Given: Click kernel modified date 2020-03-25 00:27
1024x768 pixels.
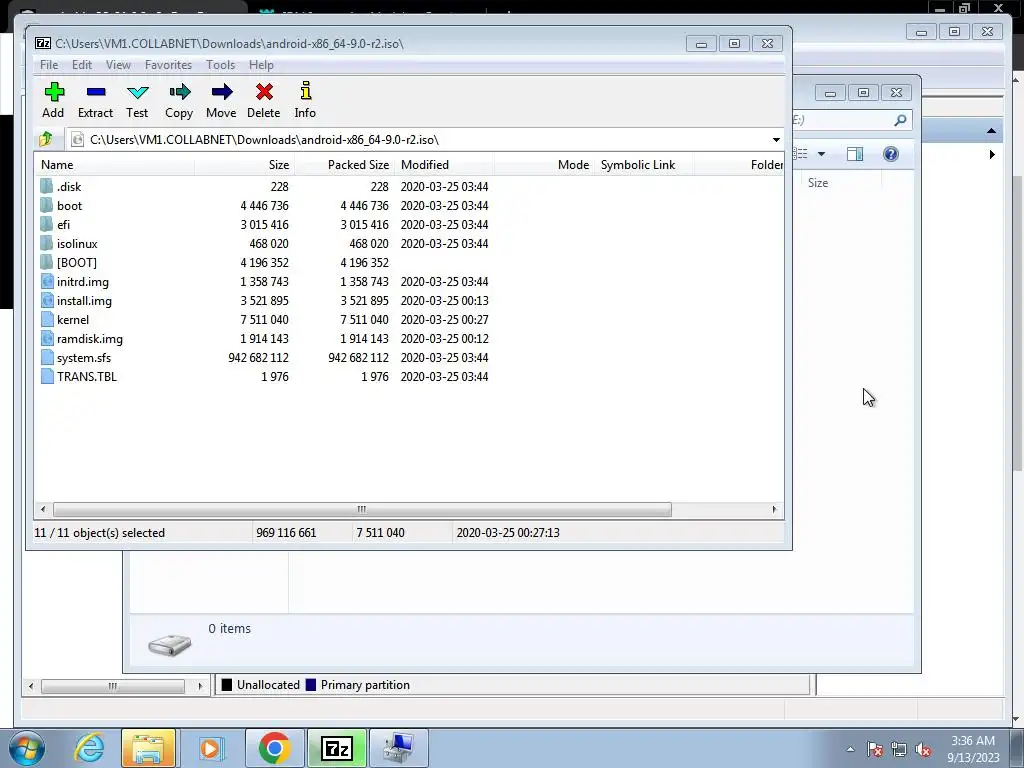Looking at the screenshot, I should [444, 319].
